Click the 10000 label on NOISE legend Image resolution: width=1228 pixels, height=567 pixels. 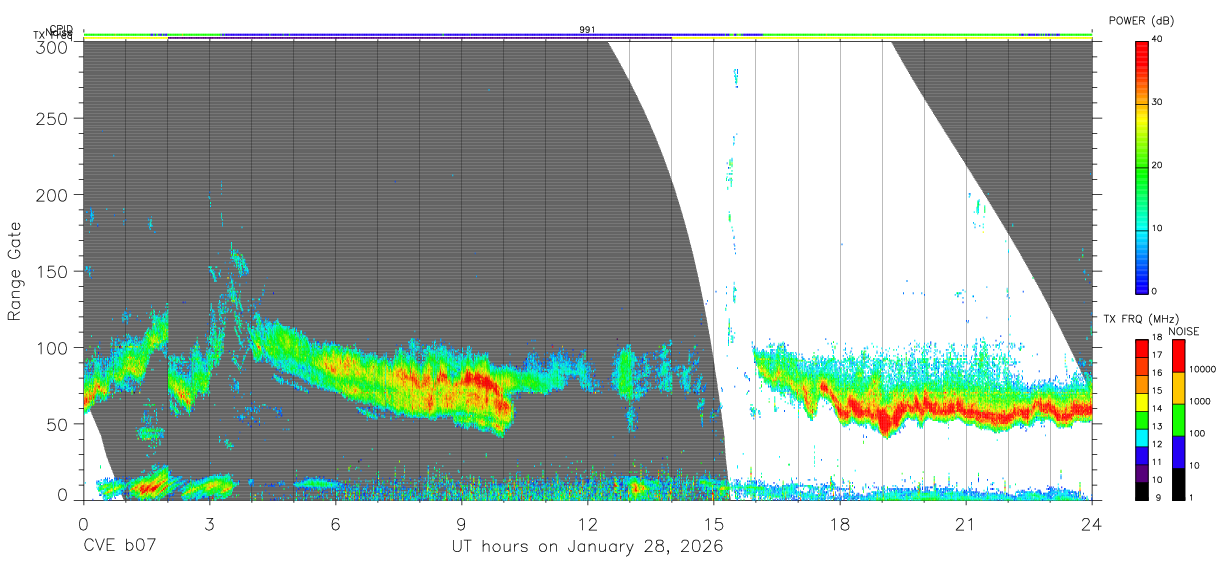tap(1202, 370)
